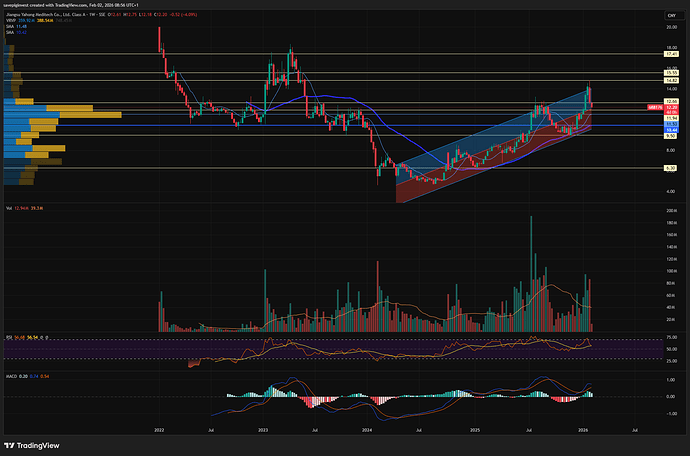Click the Vol indicator legend label

[8, 208]
